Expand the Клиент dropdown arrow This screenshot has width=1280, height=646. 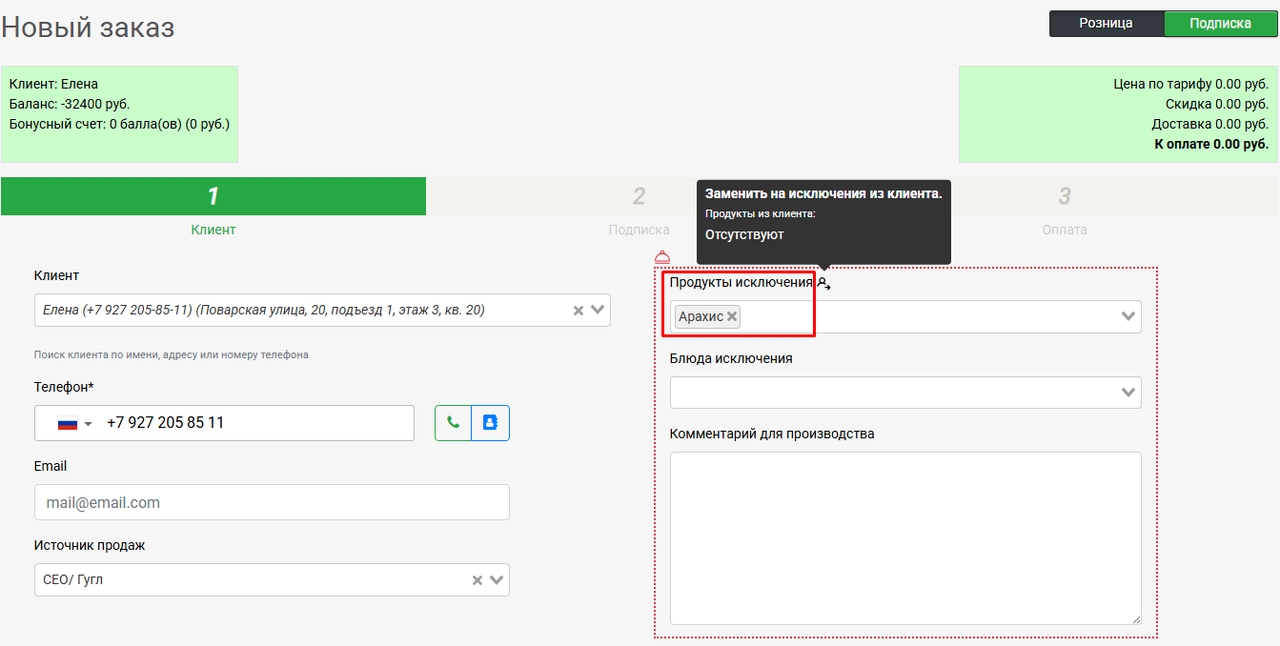pyautogui.click(x=598, y=310)
